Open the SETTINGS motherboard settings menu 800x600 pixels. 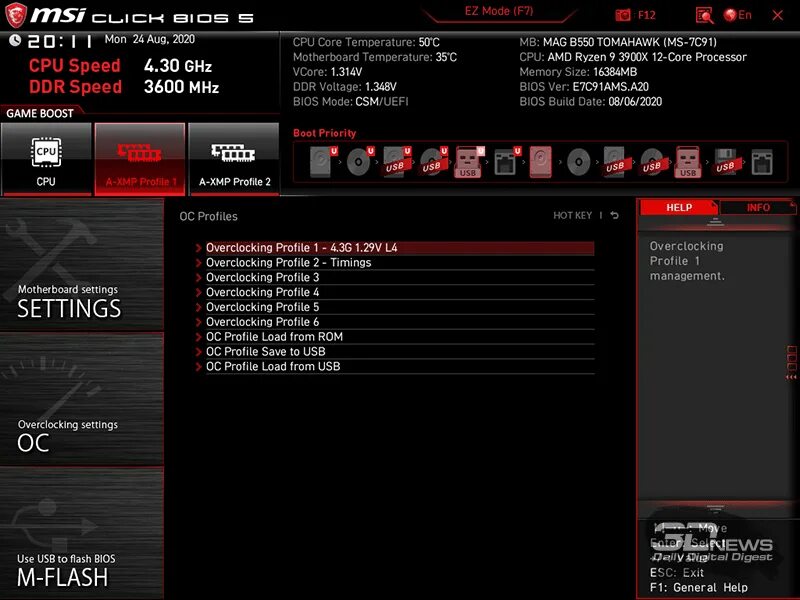pyautogui.click(x=82, y=265)
